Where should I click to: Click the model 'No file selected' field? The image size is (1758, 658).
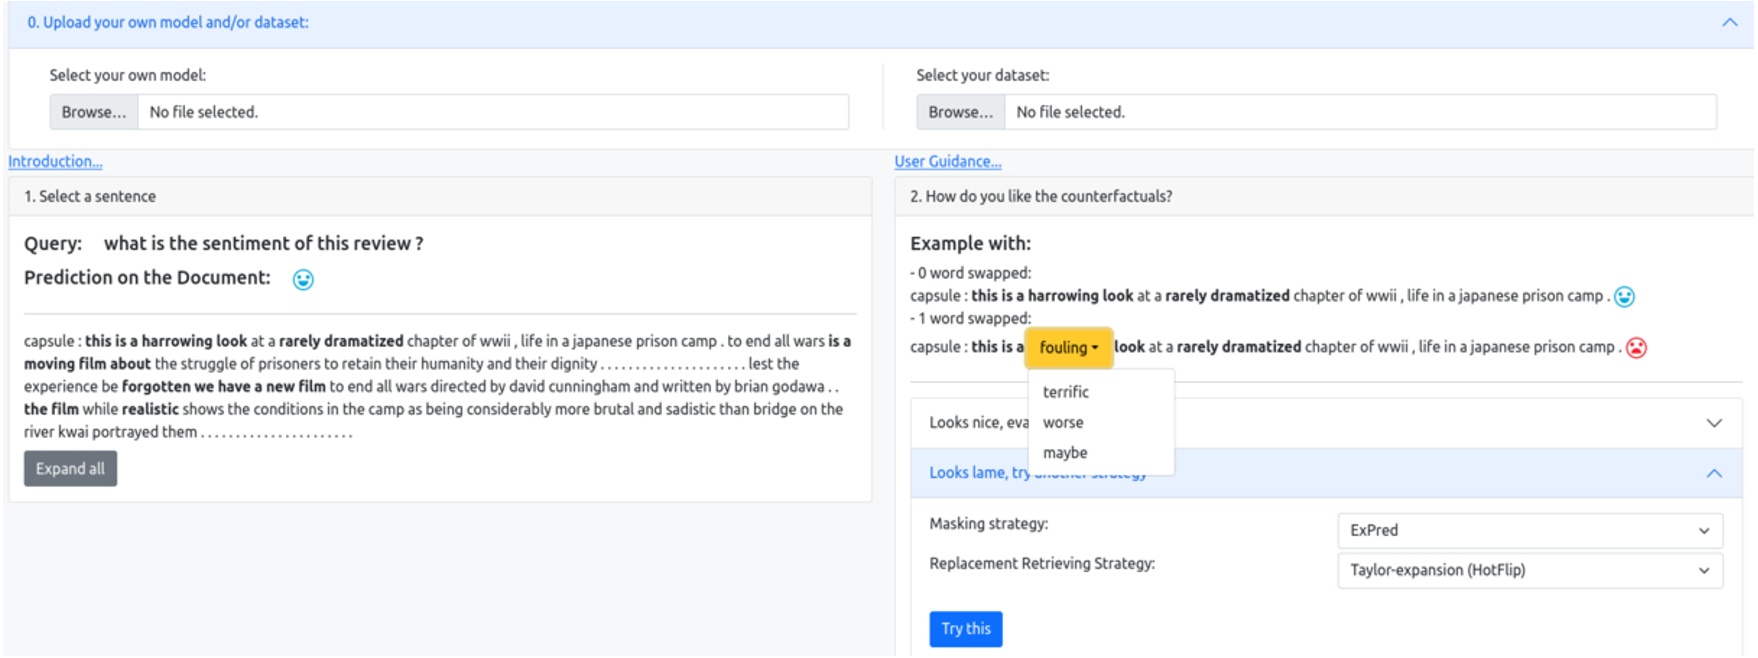492,112
